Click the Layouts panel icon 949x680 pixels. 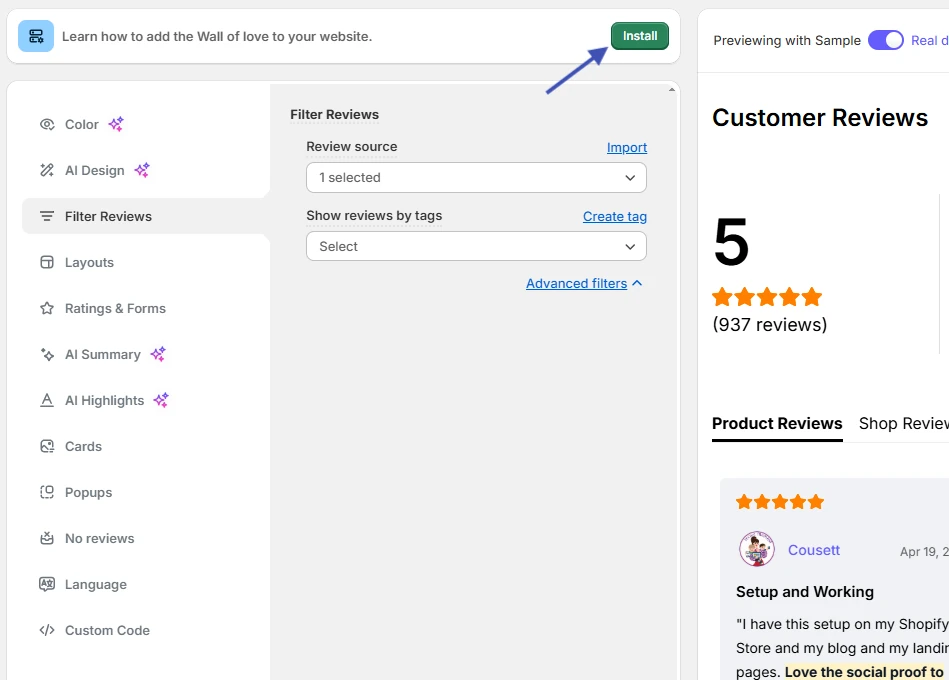click(x=47, y=262)
